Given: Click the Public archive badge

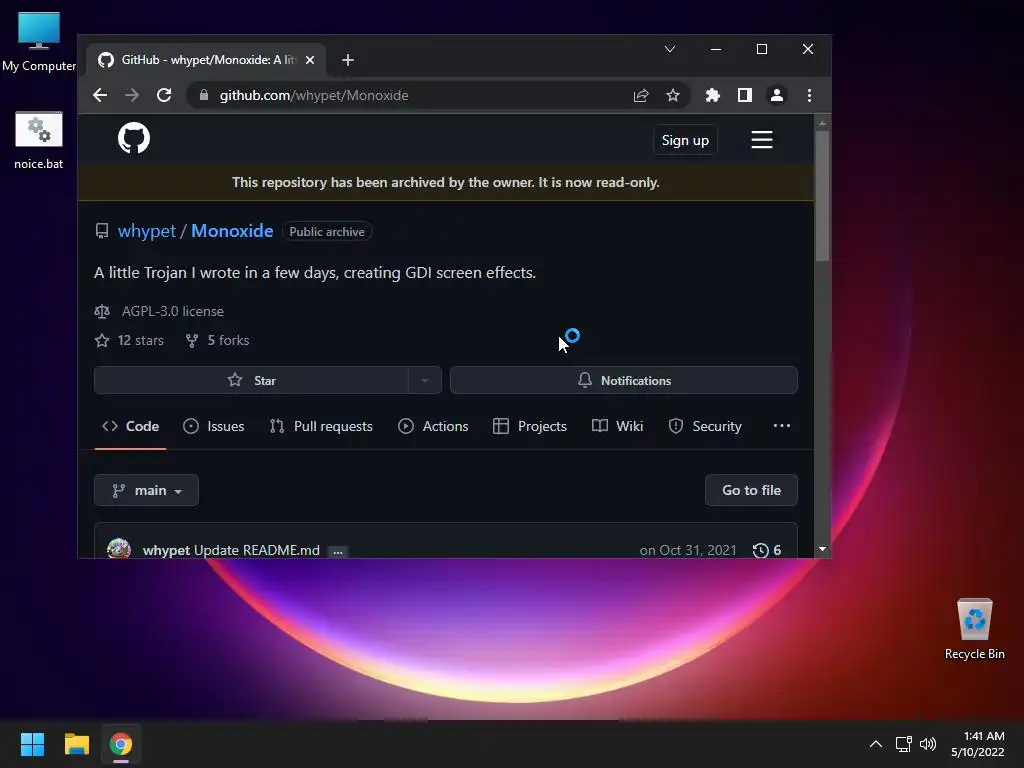Looking at the screenshot, I should (327, 232).
